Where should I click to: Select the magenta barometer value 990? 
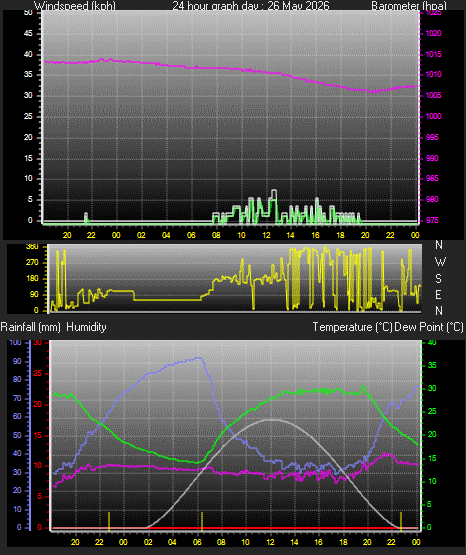432,158
